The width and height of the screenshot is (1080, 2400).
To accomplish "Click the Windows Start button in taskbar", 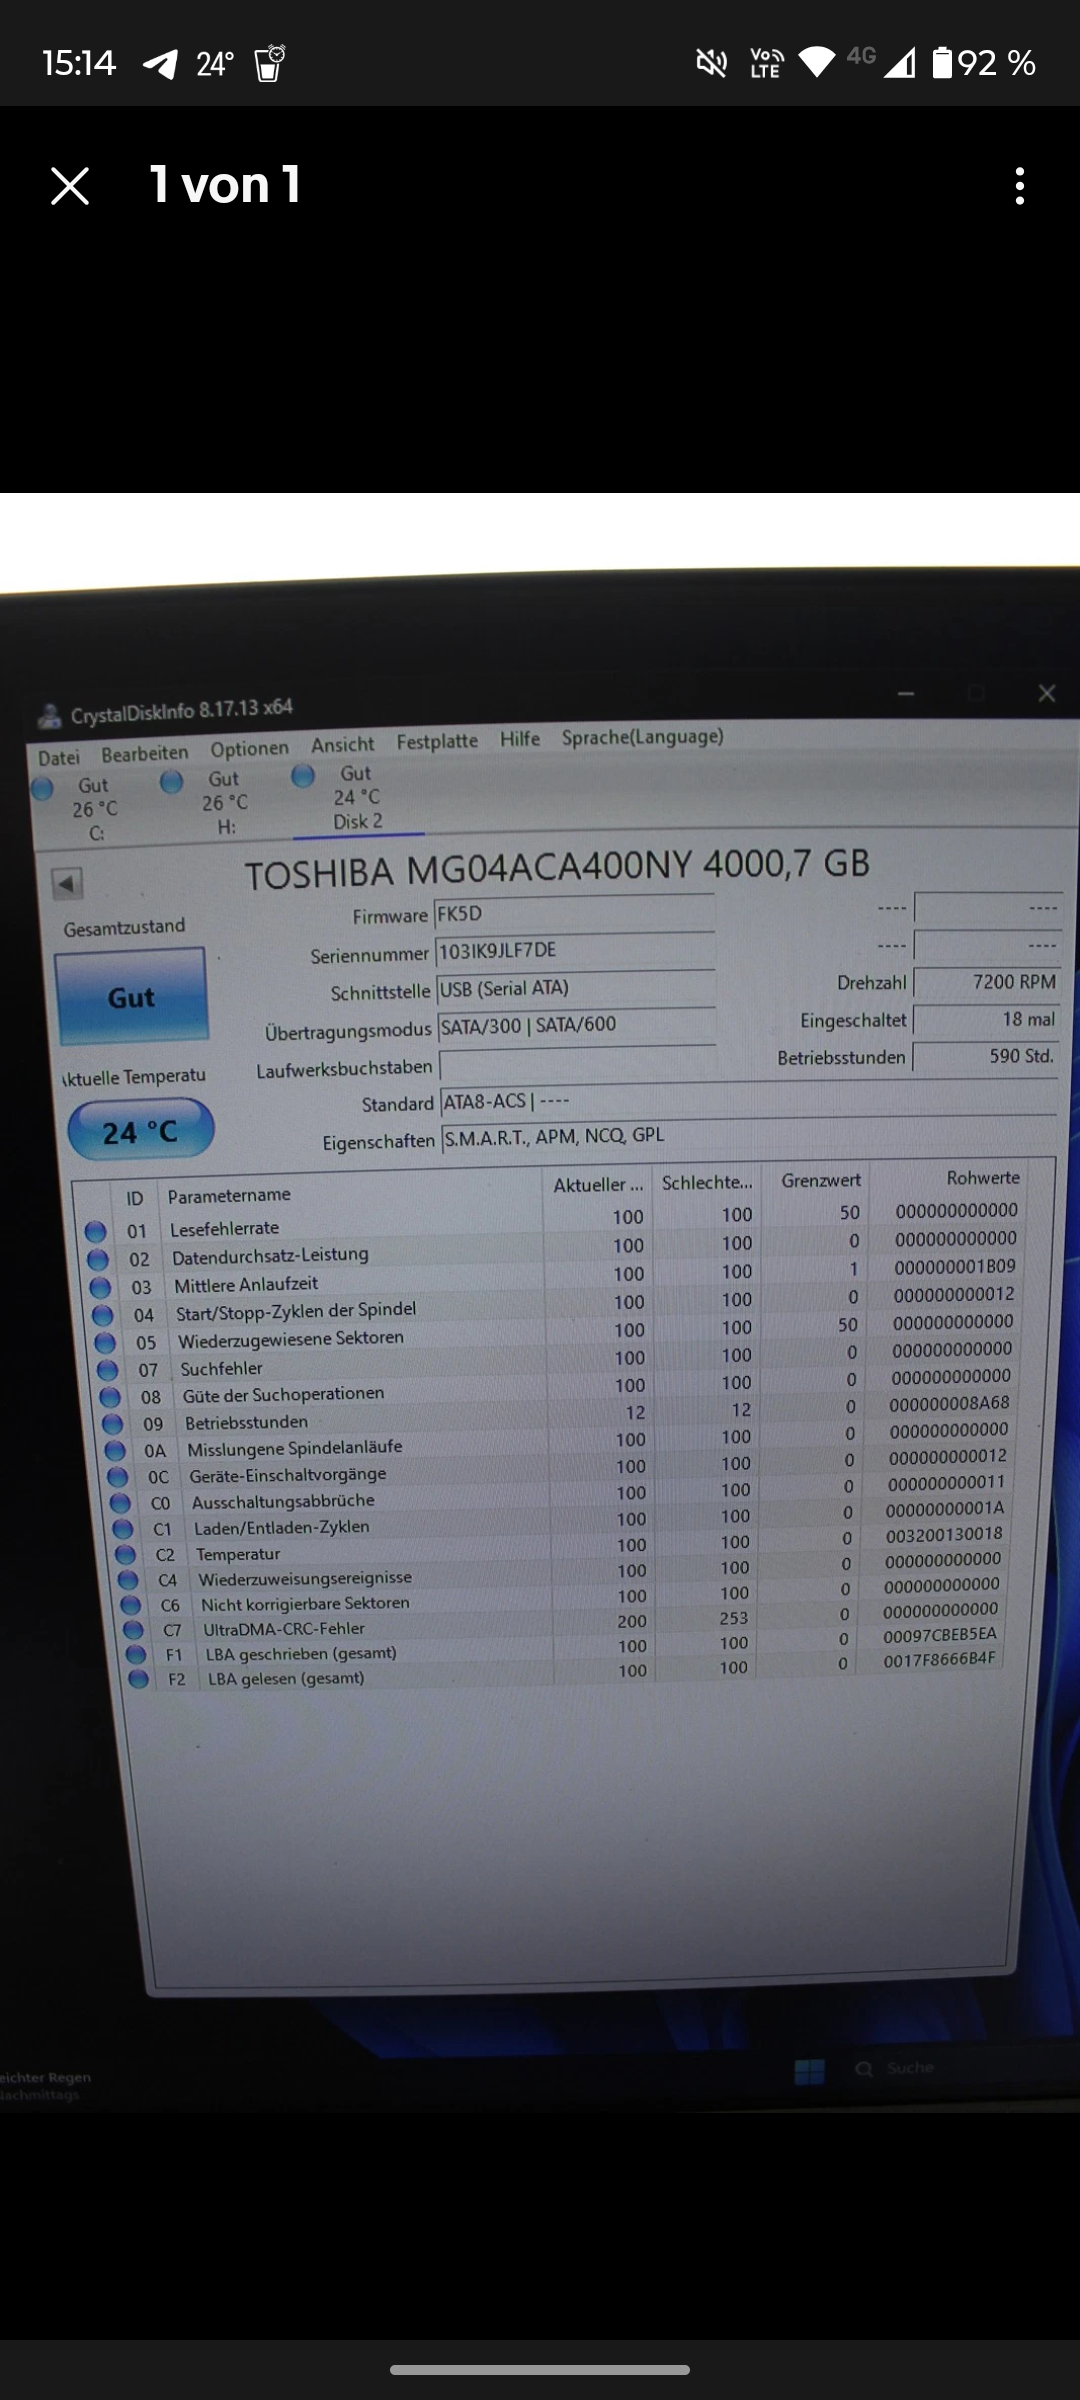I will coord(809,2071).
